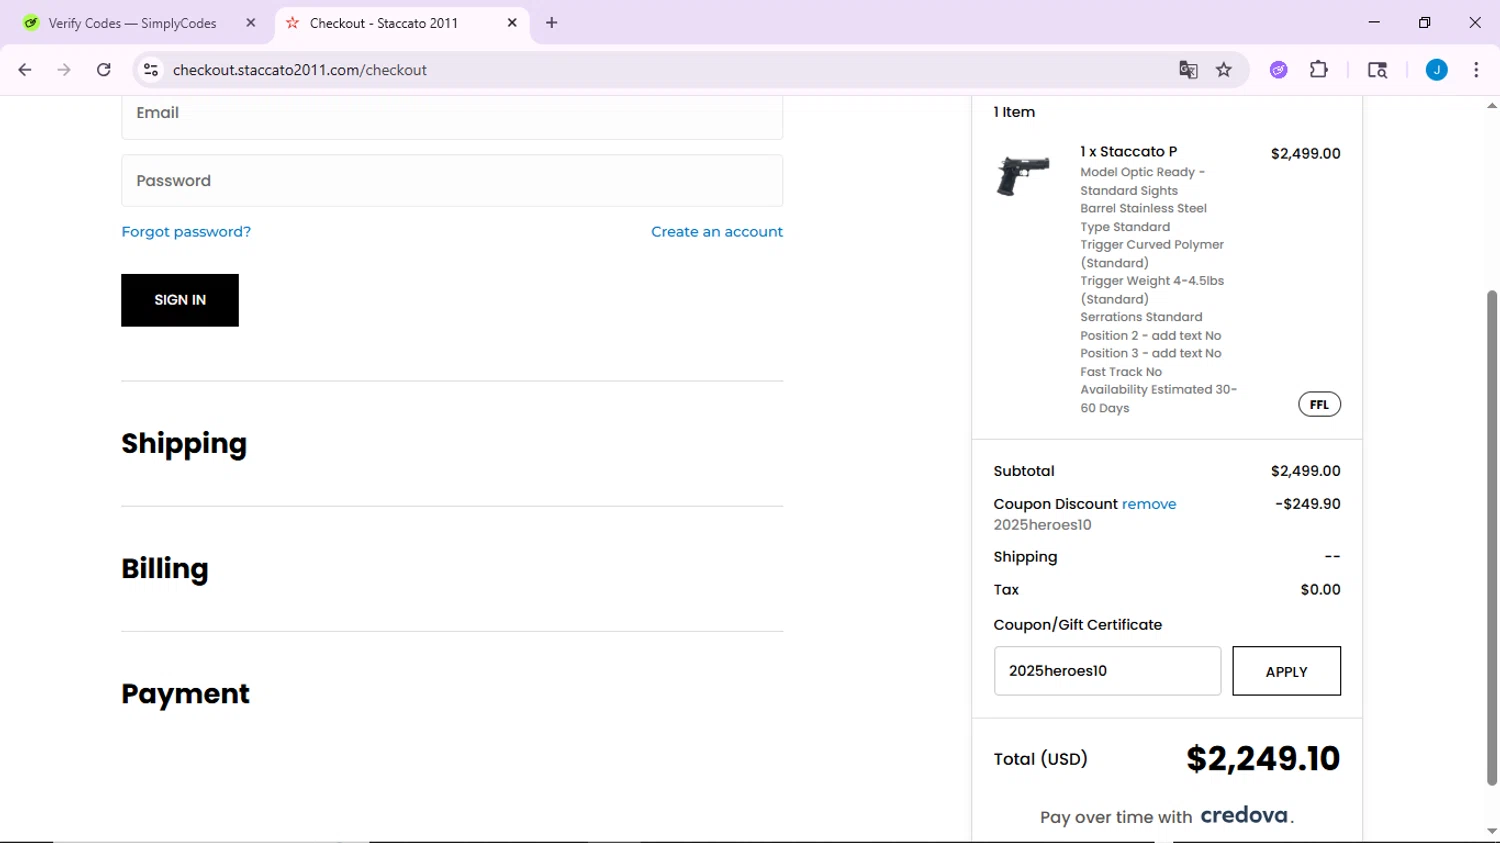This screenshot has width=1500, height=843.
Task: Open the purple SimplyCodes extension icon
Action: click(1279, 70)
